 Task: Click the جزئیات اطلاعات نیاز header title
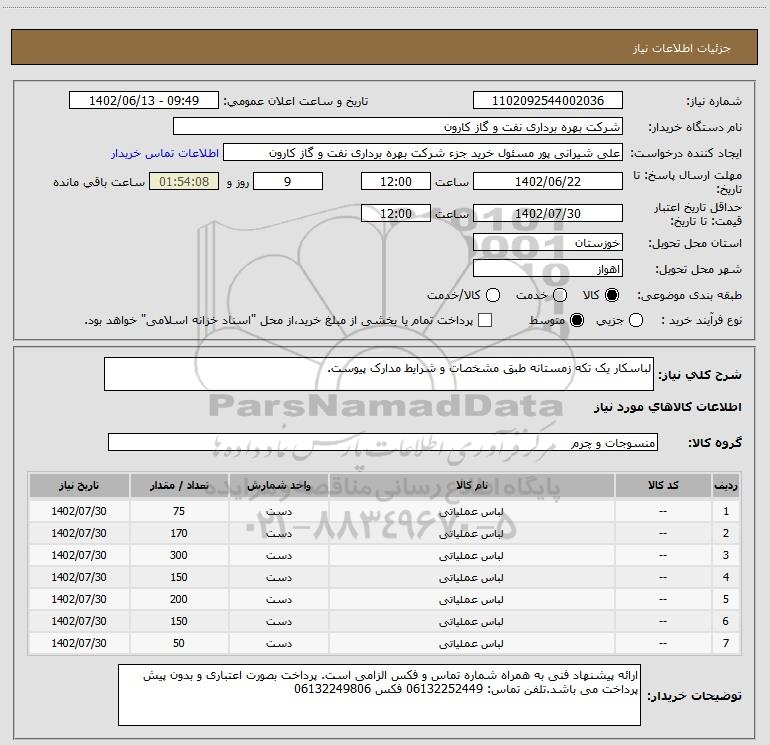click(682, 48)
